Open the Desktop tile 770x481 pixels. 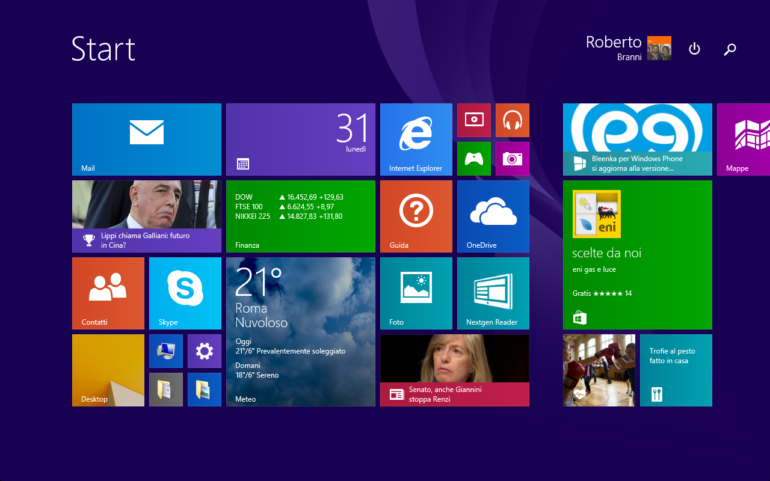coord(108,370)
